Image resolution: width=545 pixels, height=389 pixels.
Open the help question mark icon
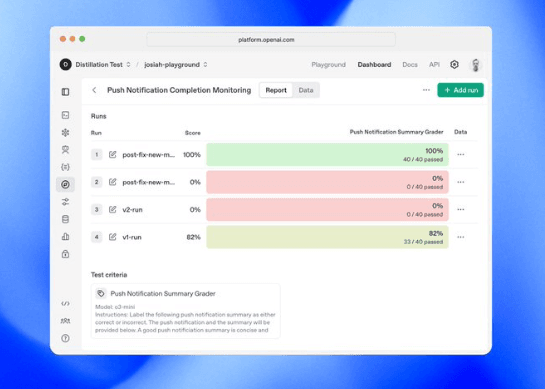(x=65, y=338)
